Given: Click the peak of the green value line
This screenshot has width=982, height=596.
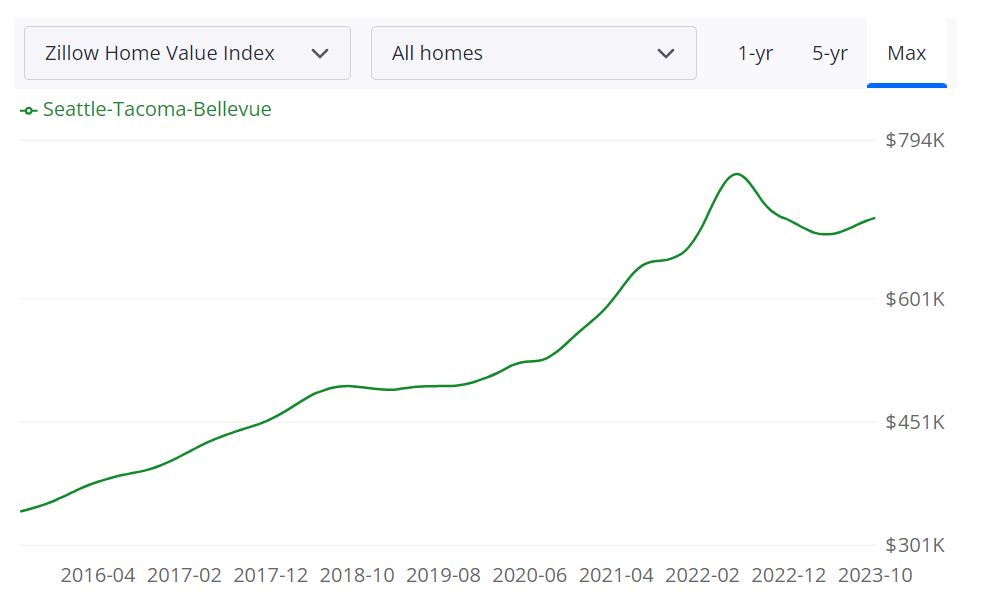Looking at the screenshot, I should click(736, 174).
